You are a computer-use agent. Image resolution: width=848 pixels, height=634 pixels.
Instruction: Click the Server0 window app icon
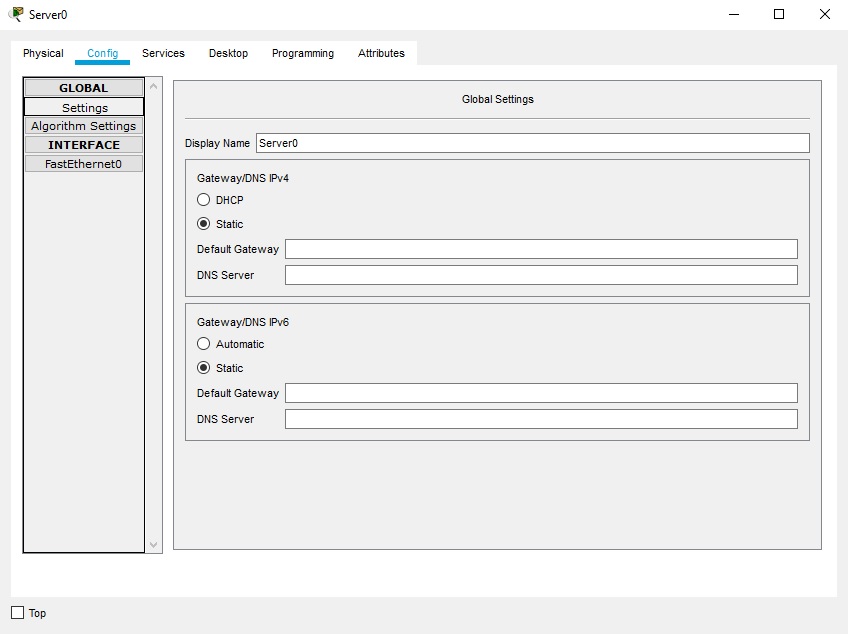[16, 14]
